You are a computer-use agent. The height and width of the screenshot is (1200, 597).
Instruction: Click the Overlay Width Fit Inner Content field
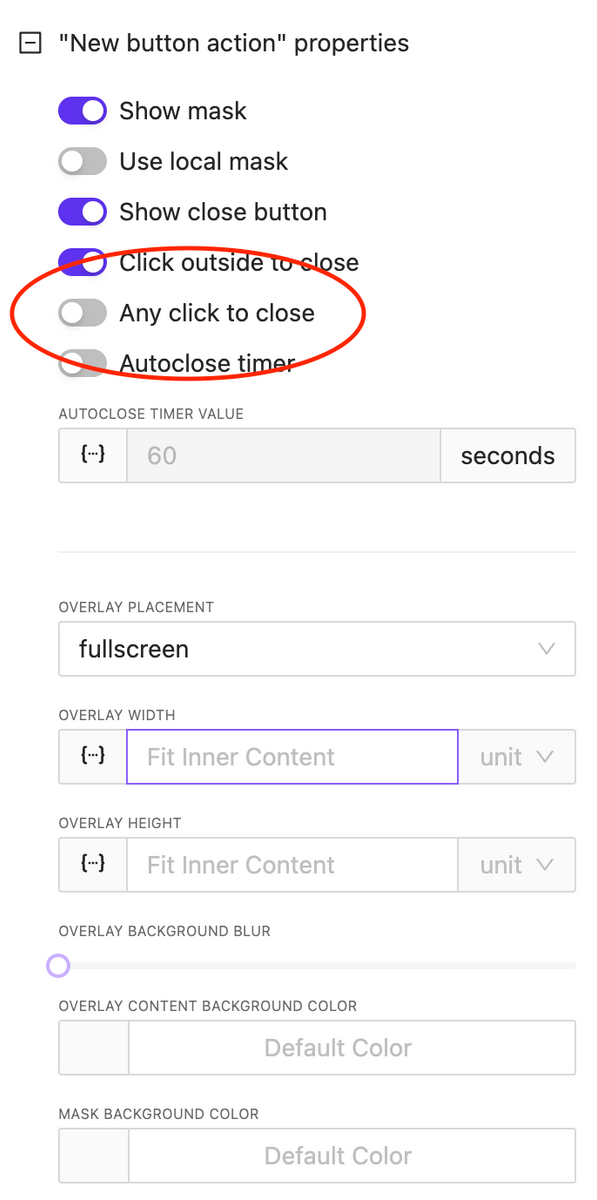(x=292, y=757)
